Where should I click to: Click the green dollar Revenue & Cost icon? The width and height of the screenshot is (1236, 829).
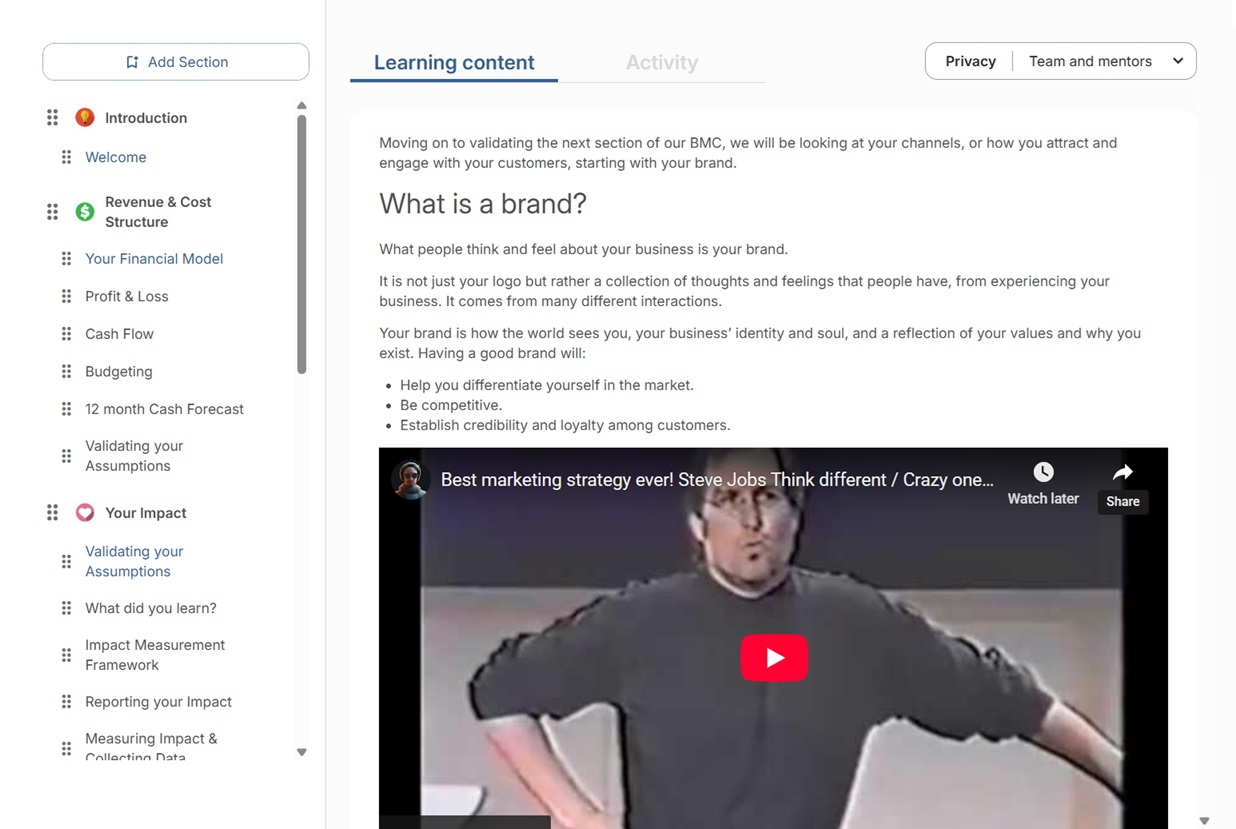85,212
